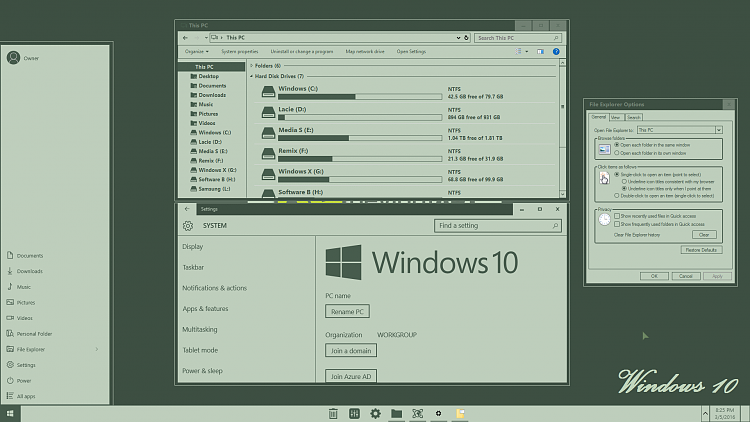The image size is (750, 422).
Task: Go back in Settings window
Action: pos(187,209)
